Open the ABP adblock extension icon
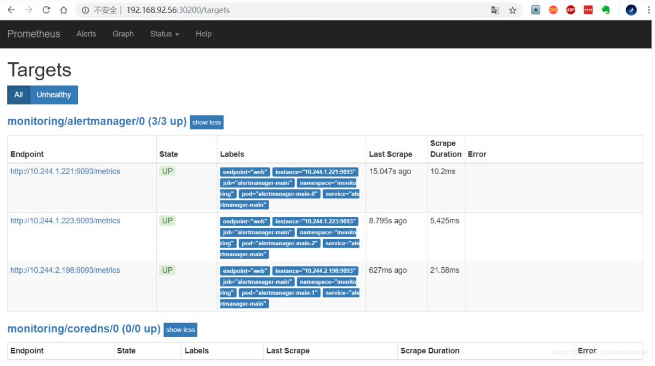Viewport: 655px width, 366px height. click(x=571, y=10)
